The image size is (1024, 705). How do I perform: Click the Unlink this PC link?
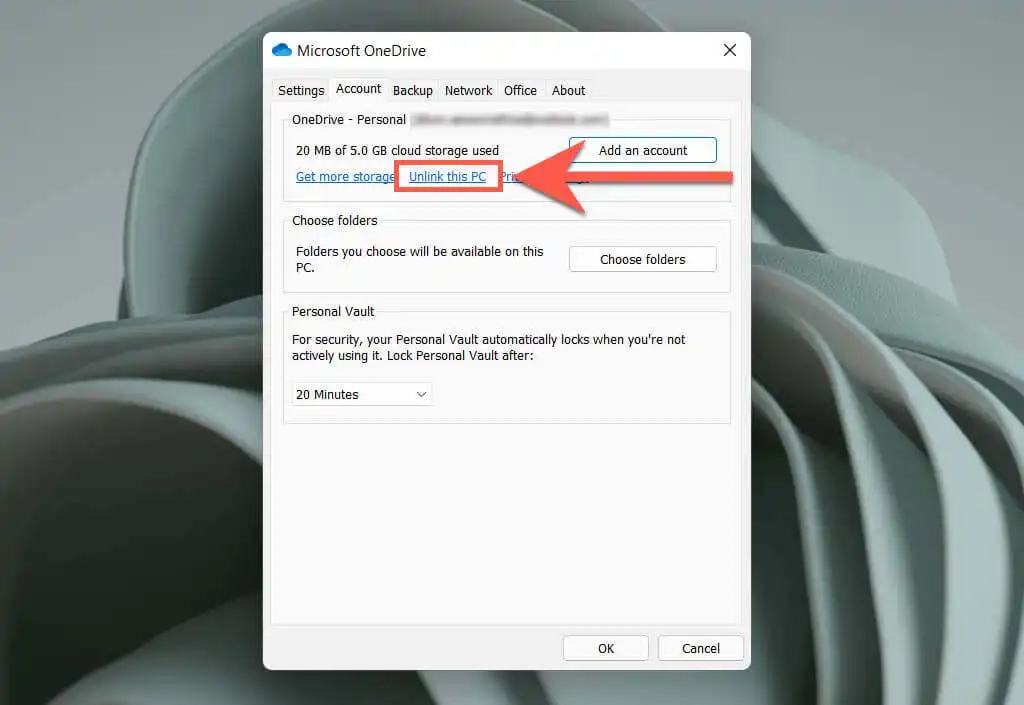[x=447, y=176]
